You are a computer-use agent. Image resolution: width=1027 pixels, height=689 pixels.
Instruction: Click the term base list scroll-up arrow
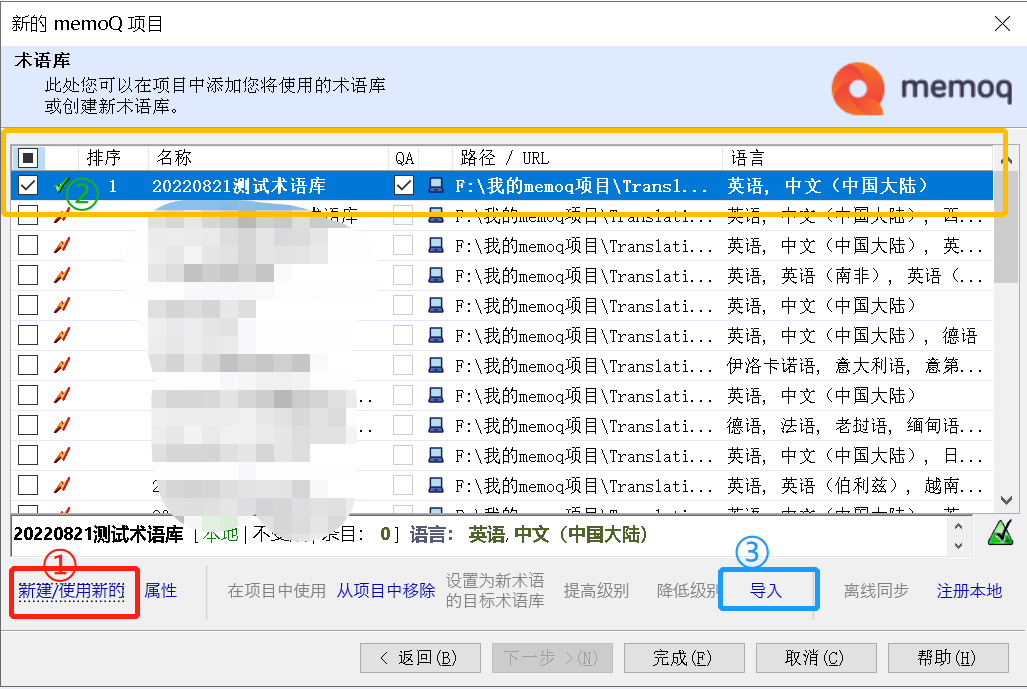click(1007, 159)
